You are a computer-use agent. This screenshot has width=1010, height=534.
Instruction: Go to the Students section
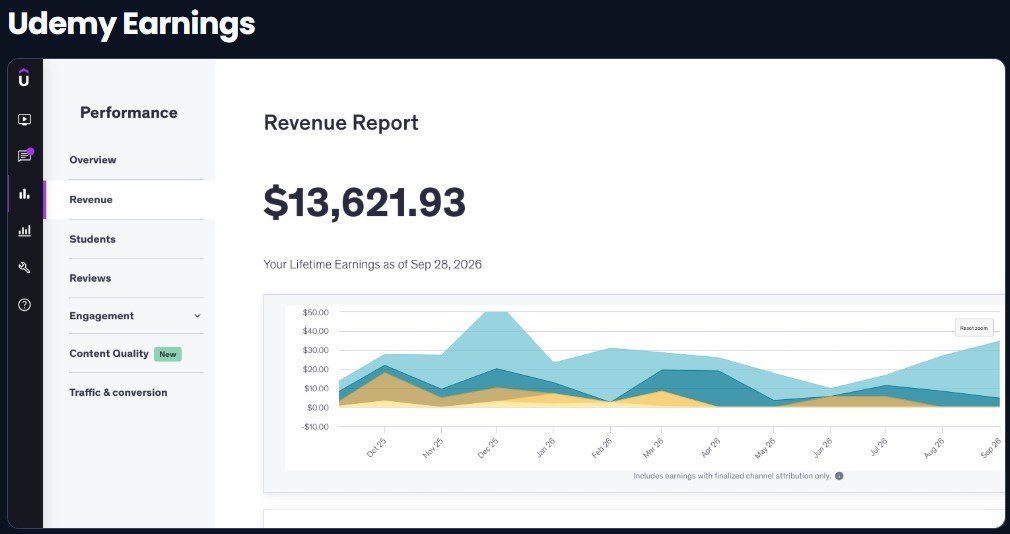pyautogui.click(x=92, y=239)
